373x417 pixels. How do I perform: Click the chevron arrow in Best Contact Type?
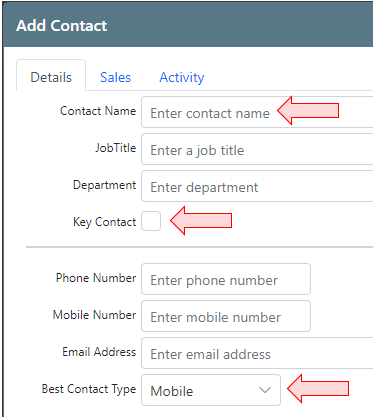(x=265, y=390)
